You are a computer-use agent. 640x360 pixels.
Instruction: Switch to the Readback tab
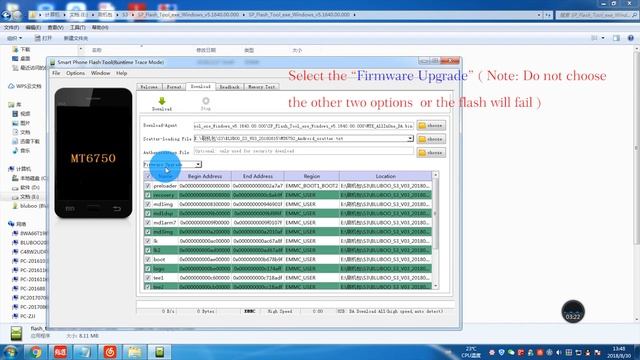pos(229,87)
